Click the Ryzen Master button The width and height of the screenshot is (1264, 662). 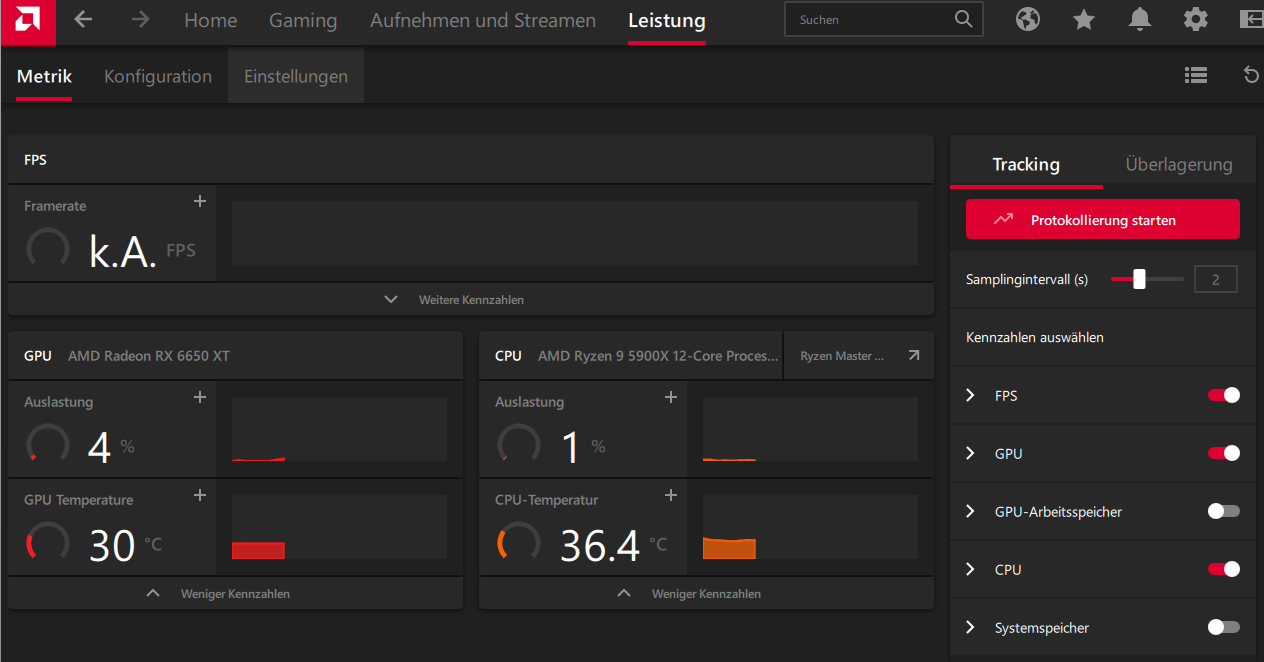coord(859,355)
